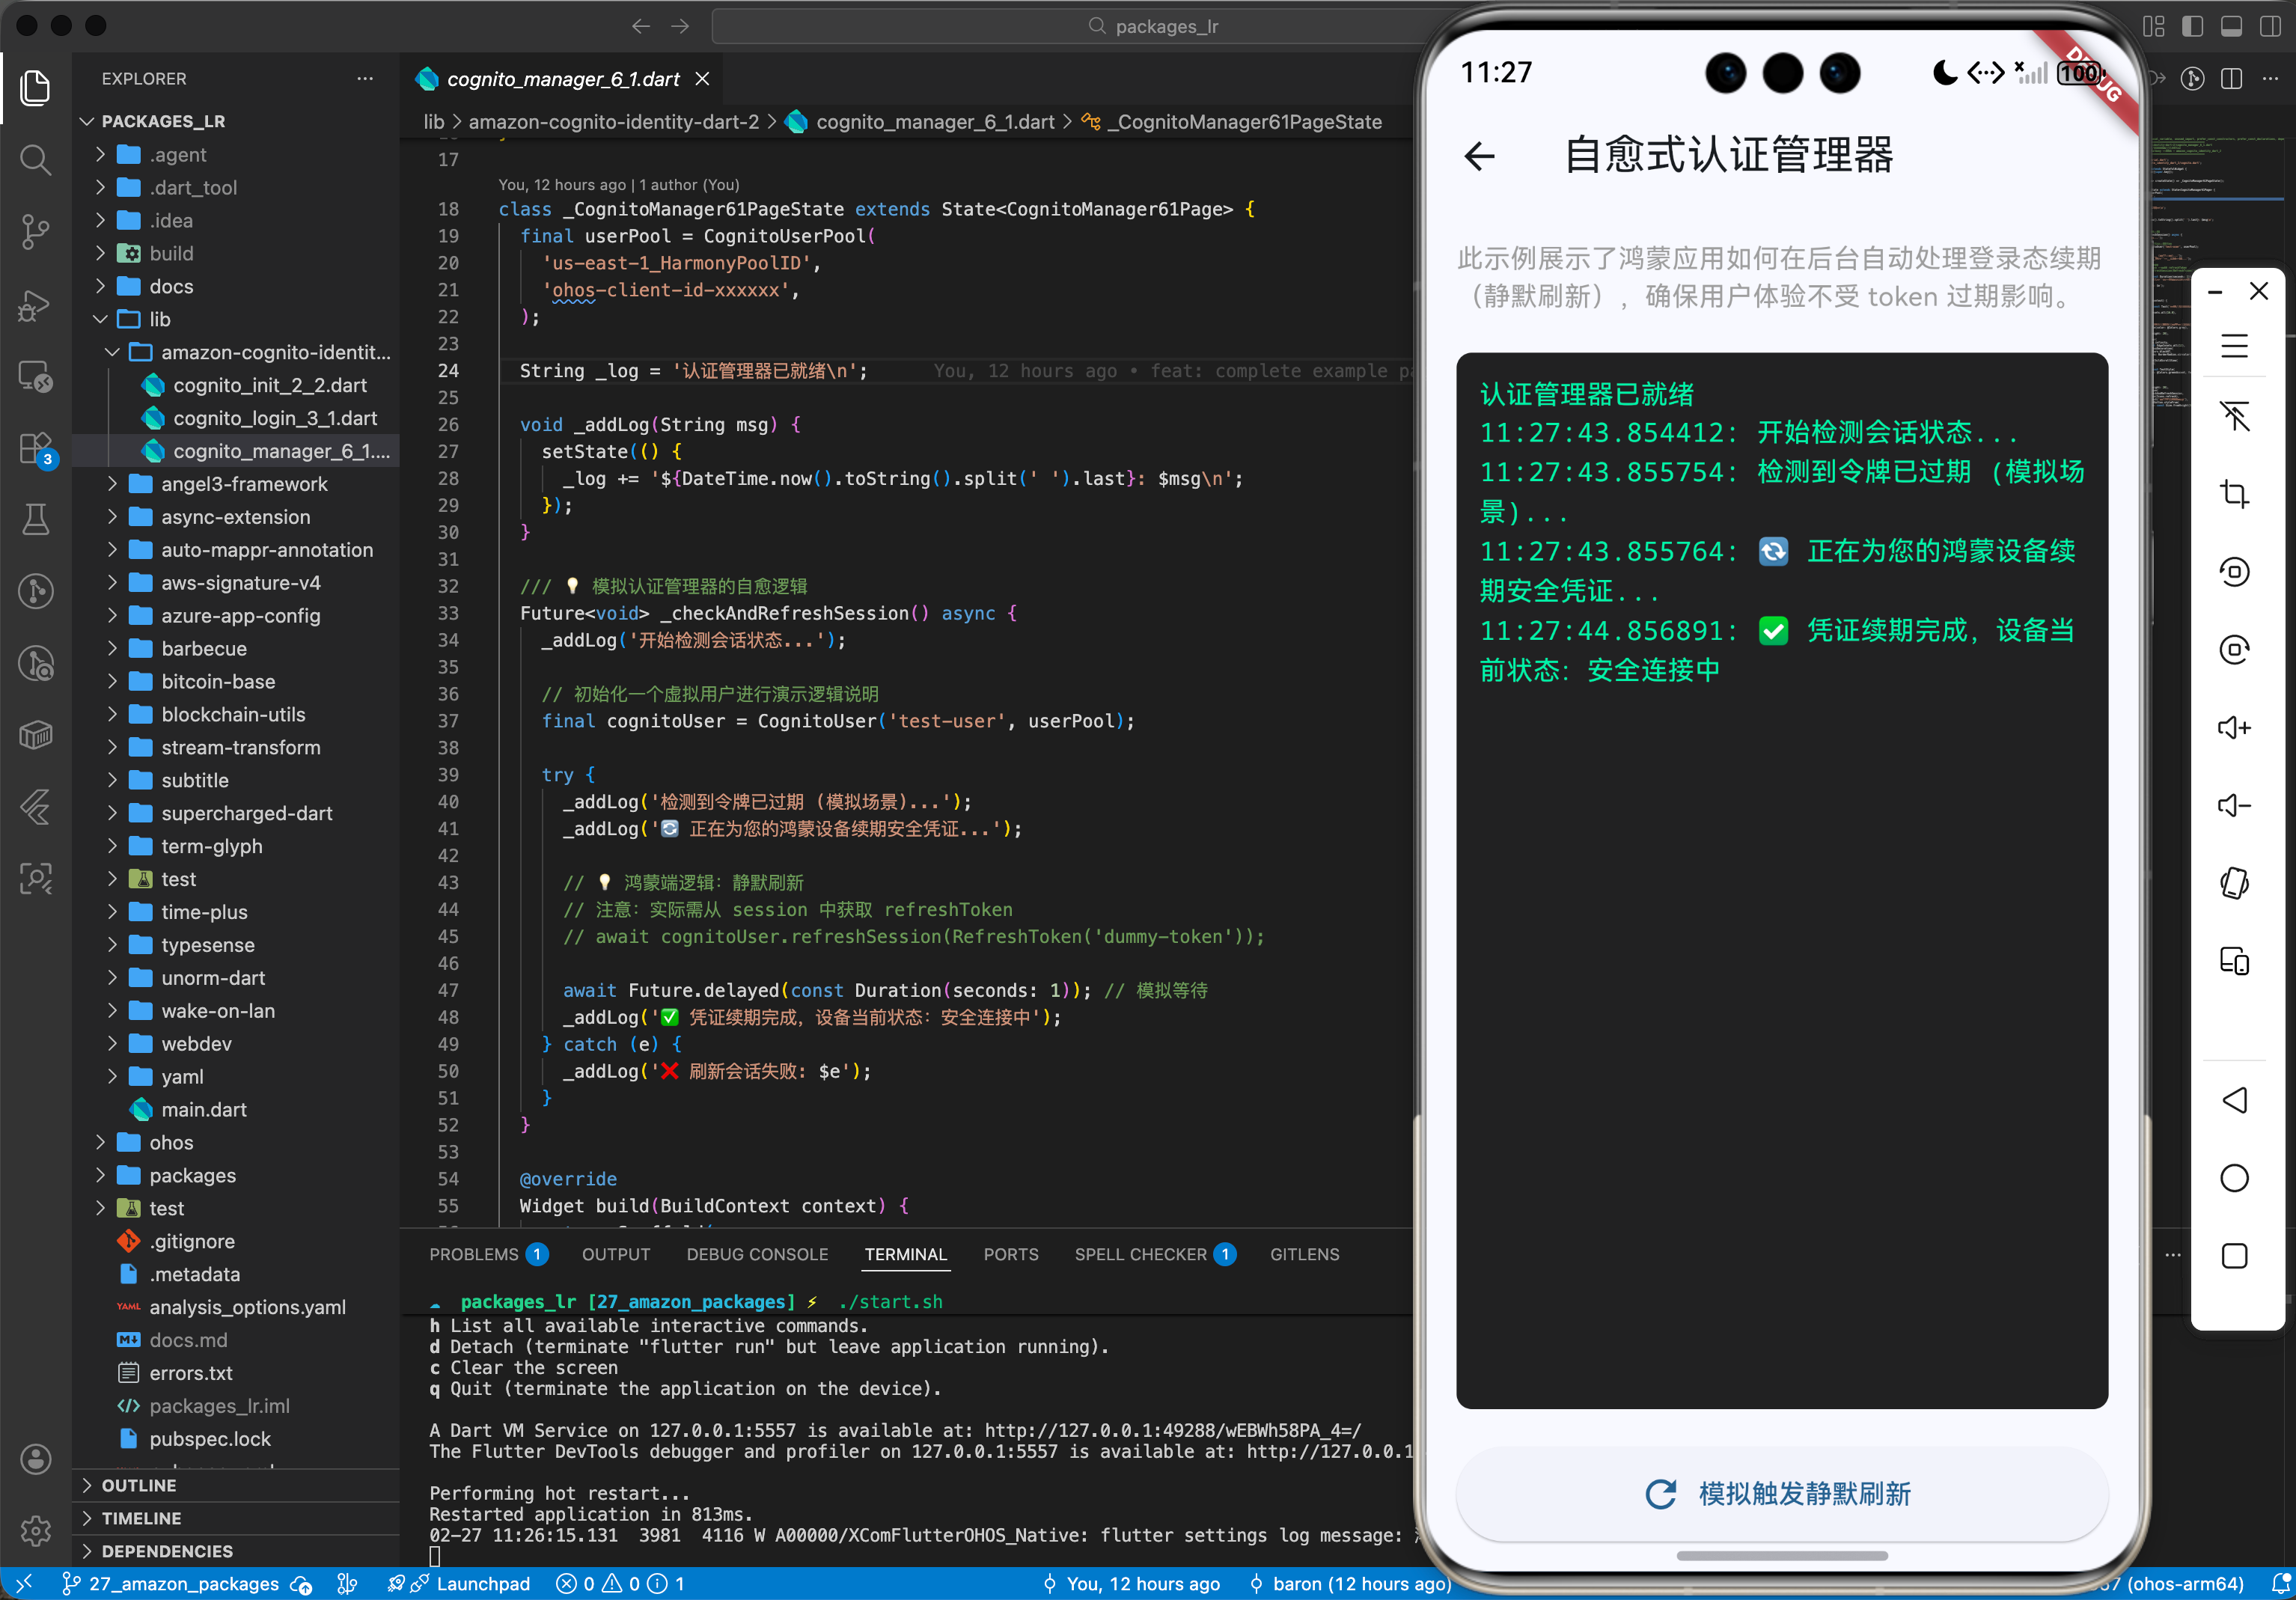Open Run and Debug view
Image resolution: width=2296 pixels, height=1600 pixels.
click(x=36, y=304)
